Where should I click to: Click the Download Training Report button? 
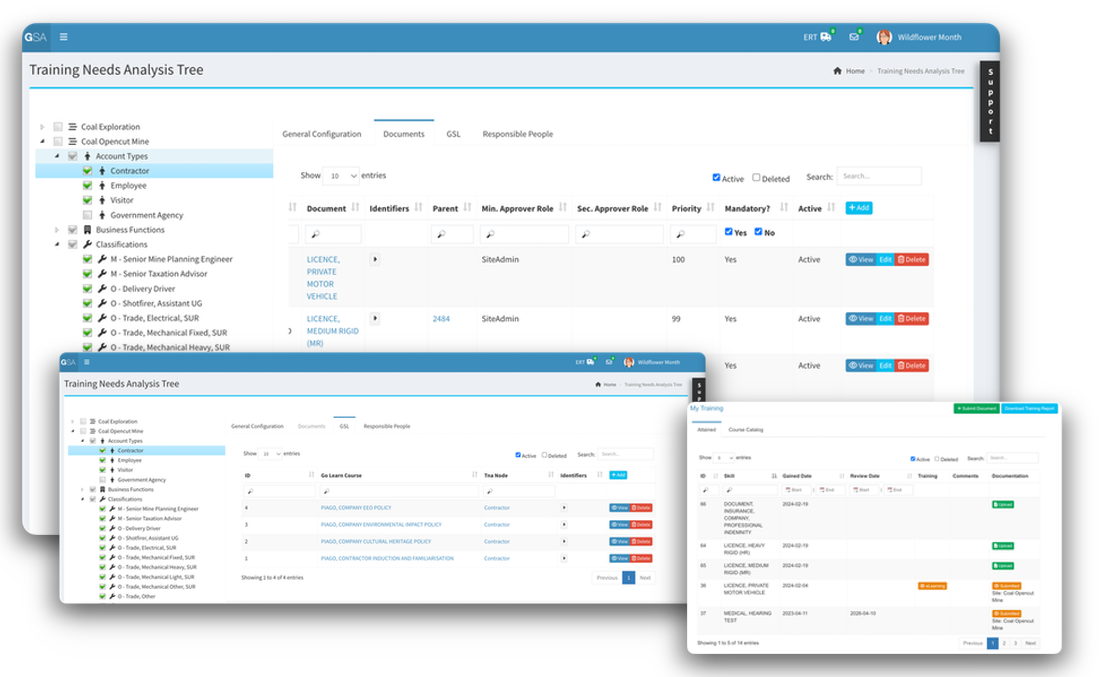tap(1029, 409)
